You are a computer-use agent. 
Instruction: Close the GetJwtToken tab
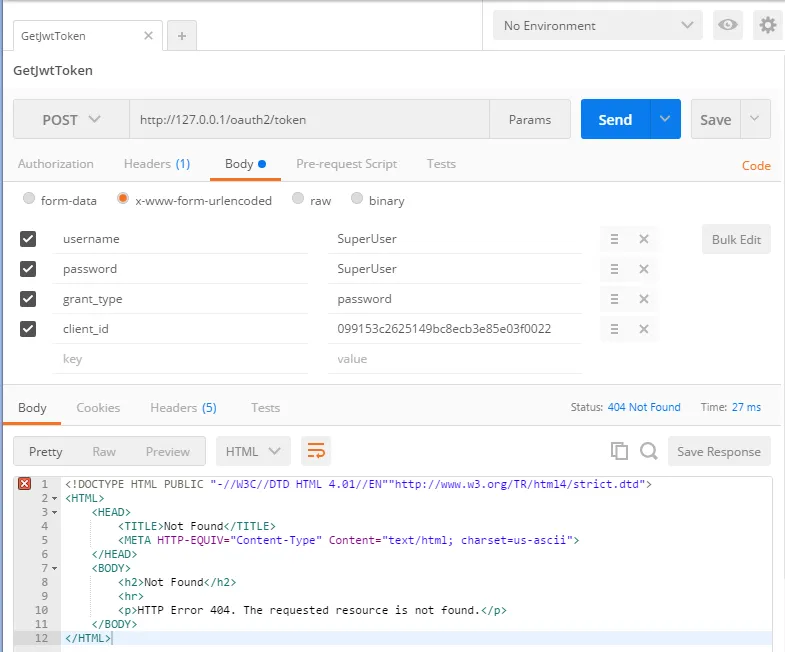pos(148,36)
